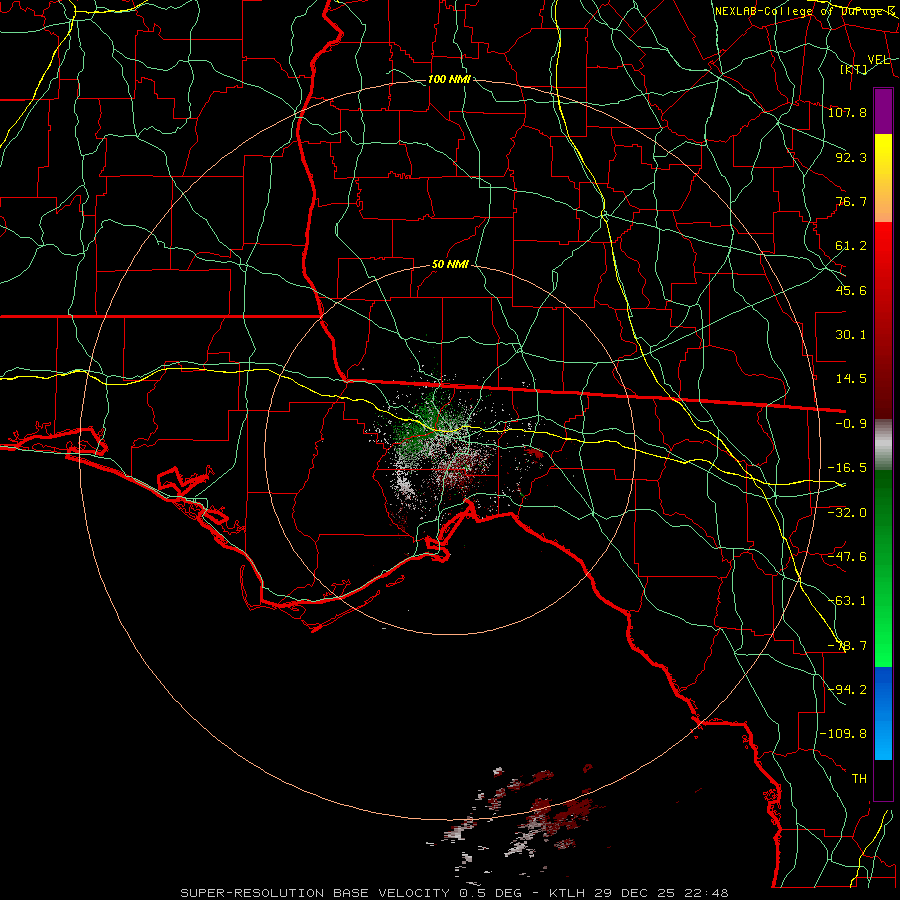Click the -109.8 legend value

coord(843,734)
